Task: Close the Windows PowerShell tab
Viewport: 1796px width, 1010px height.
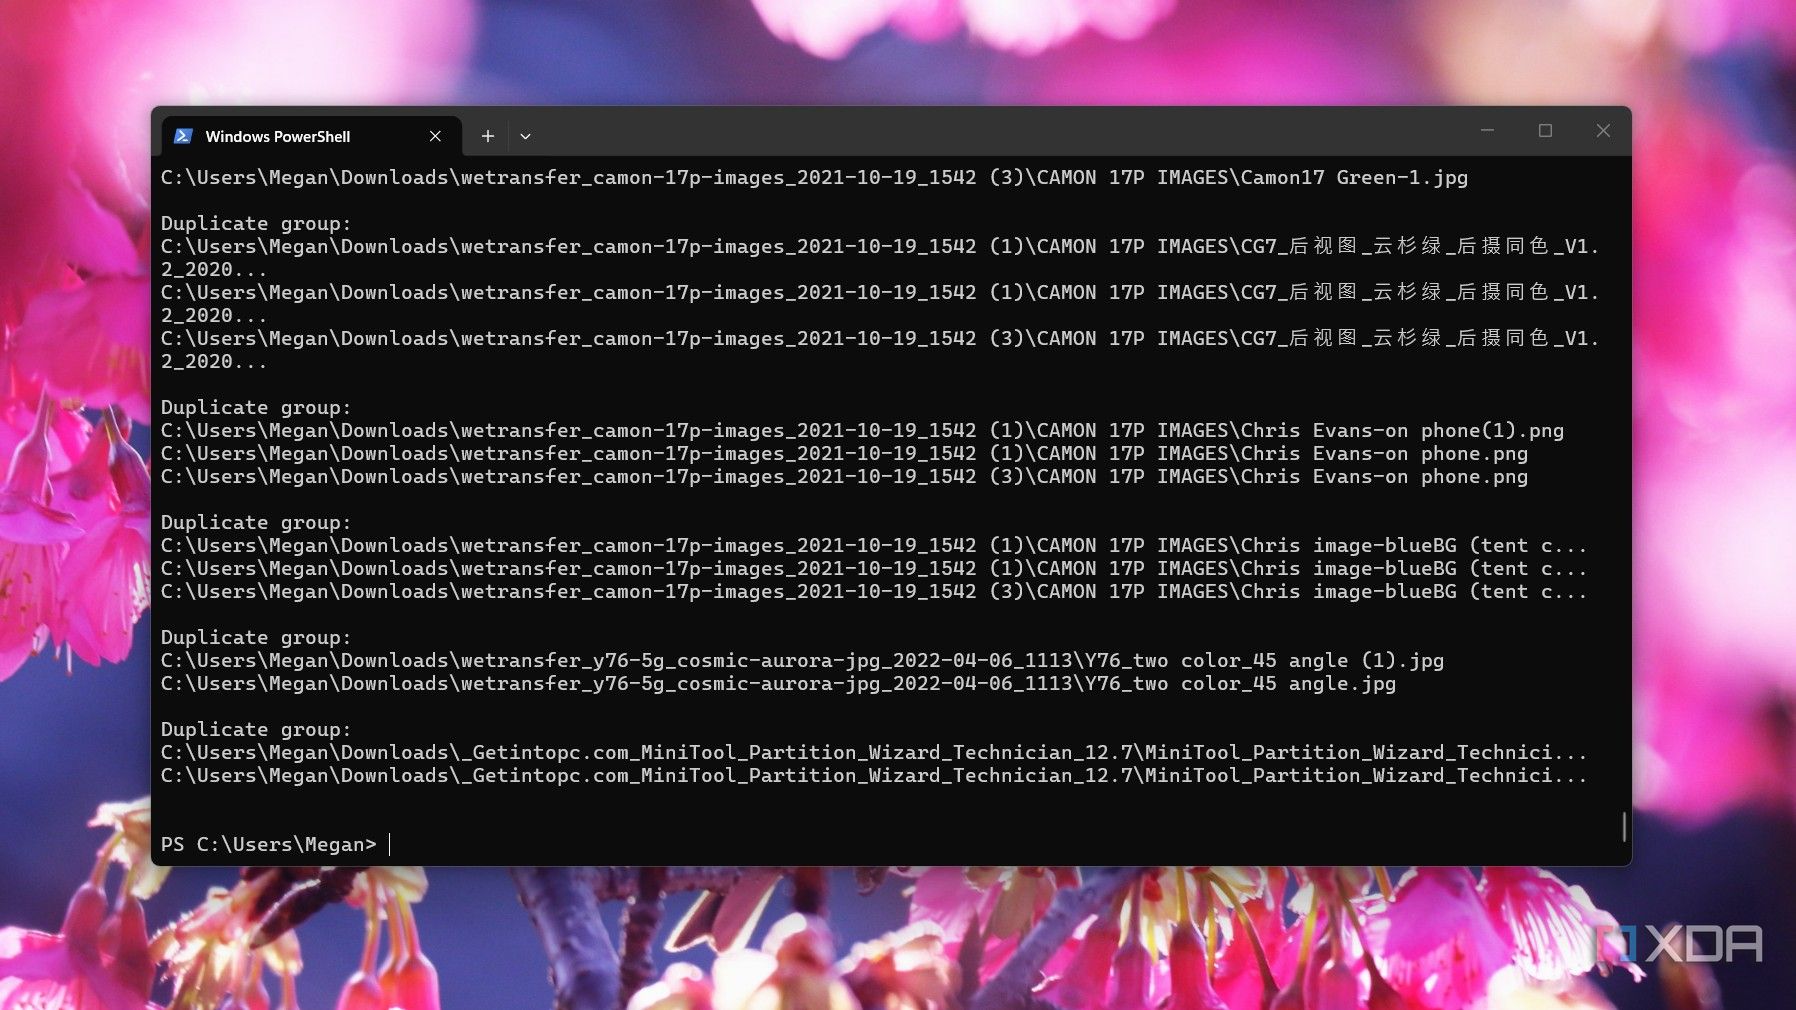Action: 435,136
